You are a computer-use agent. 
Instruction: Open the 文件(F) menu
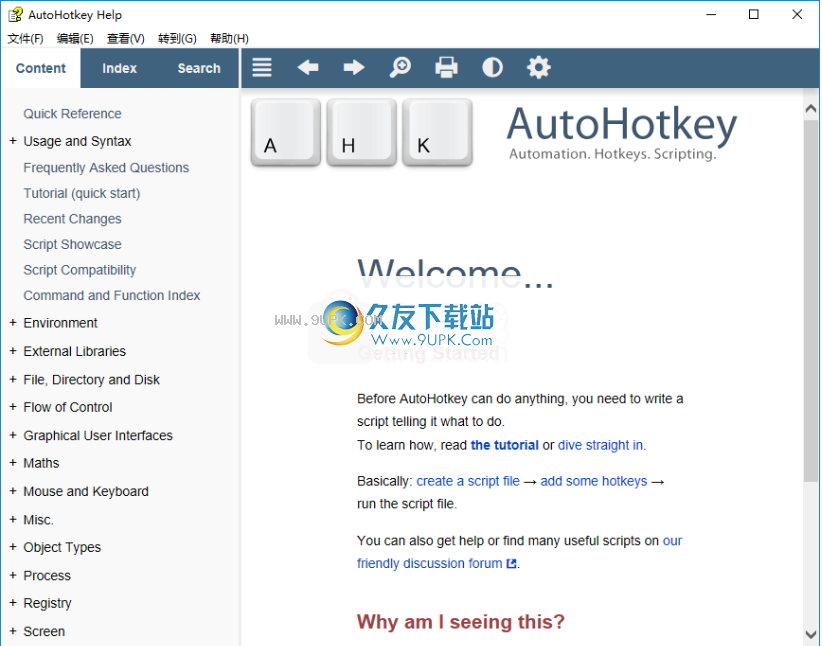coord(25,38)
